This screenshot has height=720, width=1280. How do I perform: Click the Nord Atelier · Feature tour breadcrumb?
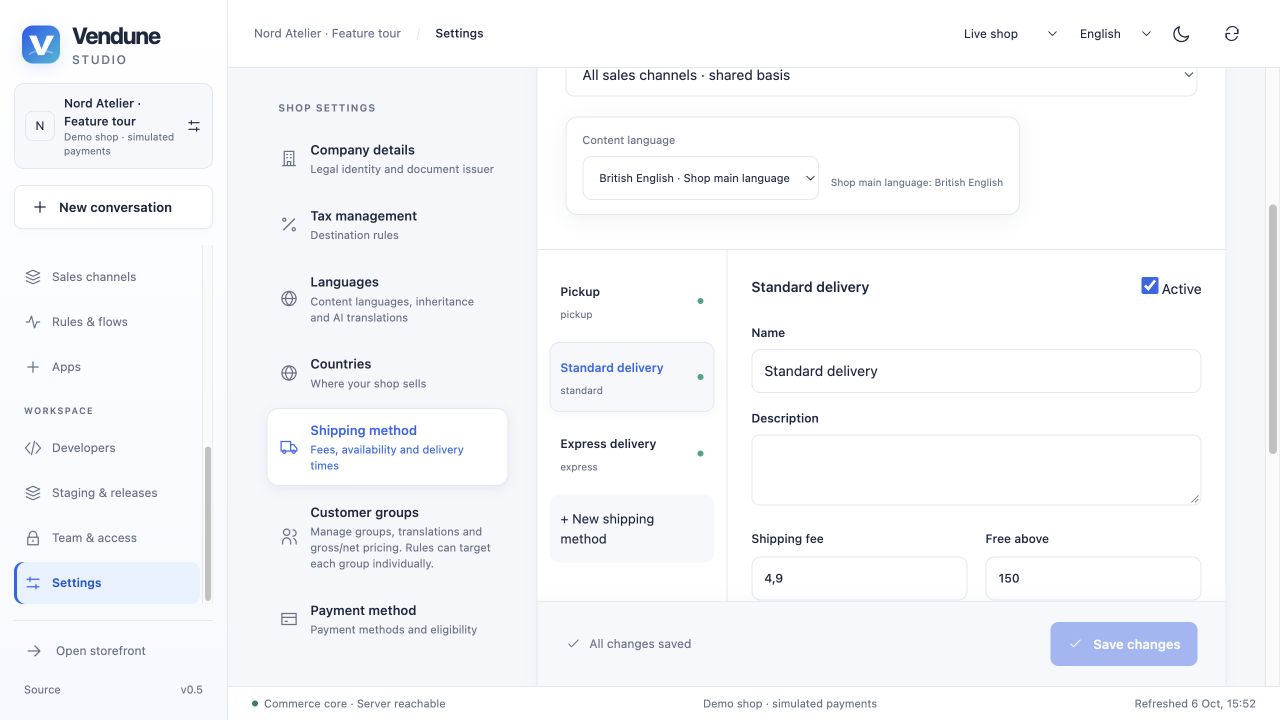pos(327,34)
